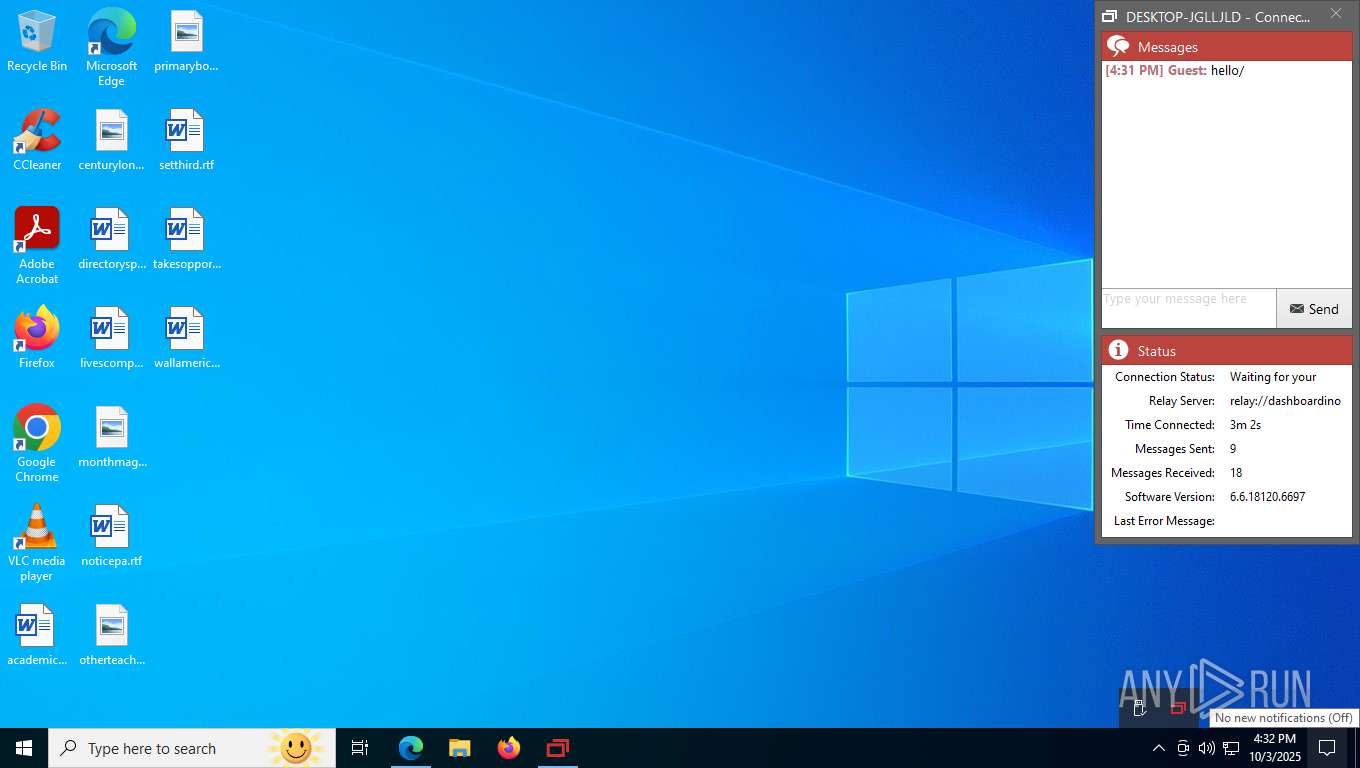Open the volume control tray icon
This screenshot has width=1360, height=768.
[1207, 748]
